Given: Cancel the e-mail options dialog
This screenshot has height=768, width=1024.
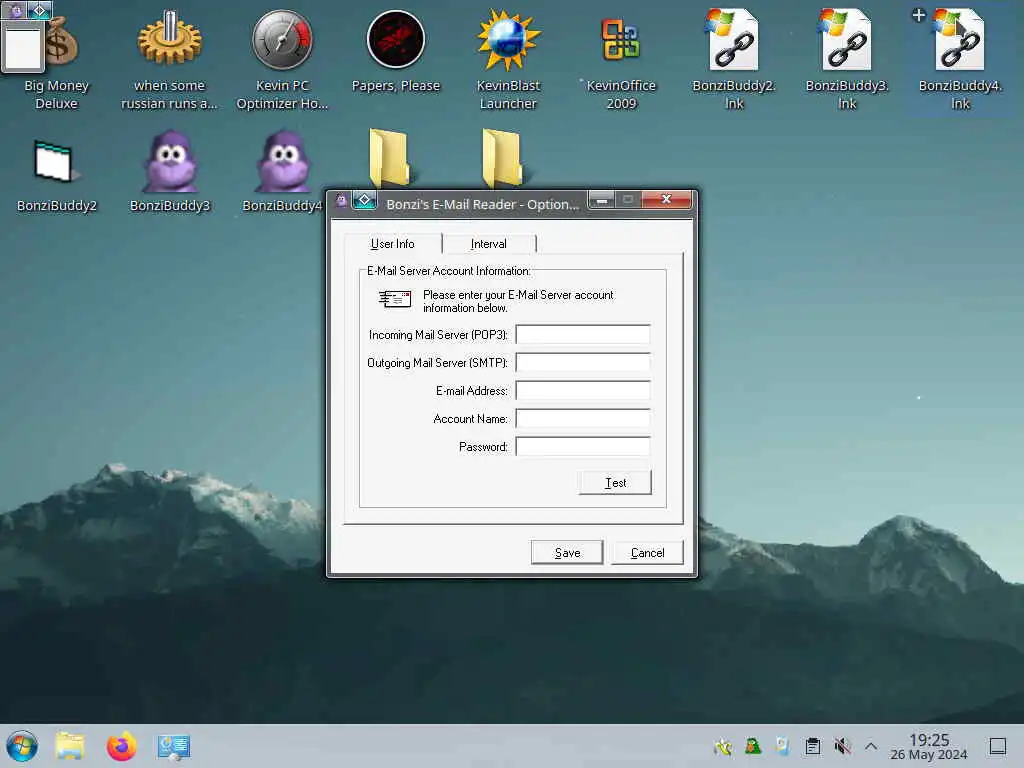Looking at the screenshot, I should coord(647,552).
